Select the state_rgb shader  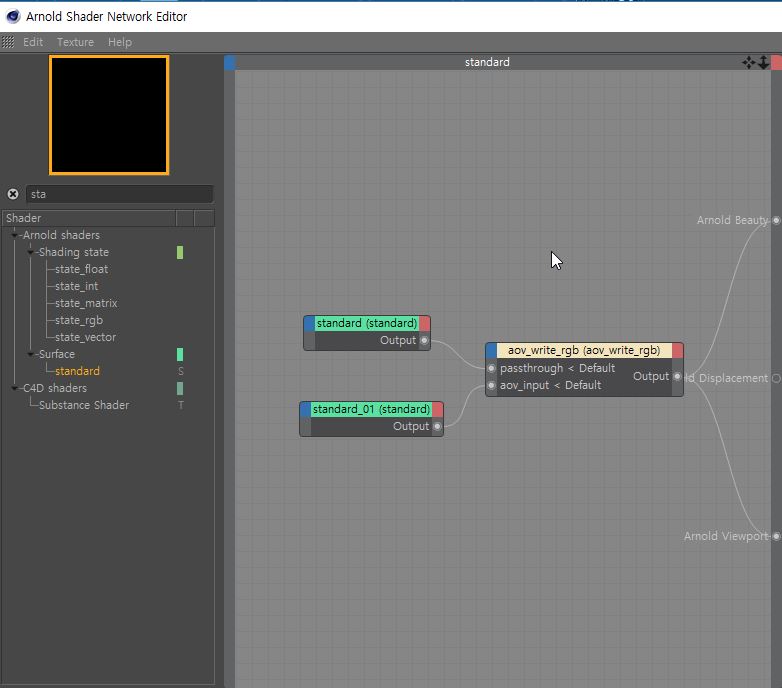79,320
